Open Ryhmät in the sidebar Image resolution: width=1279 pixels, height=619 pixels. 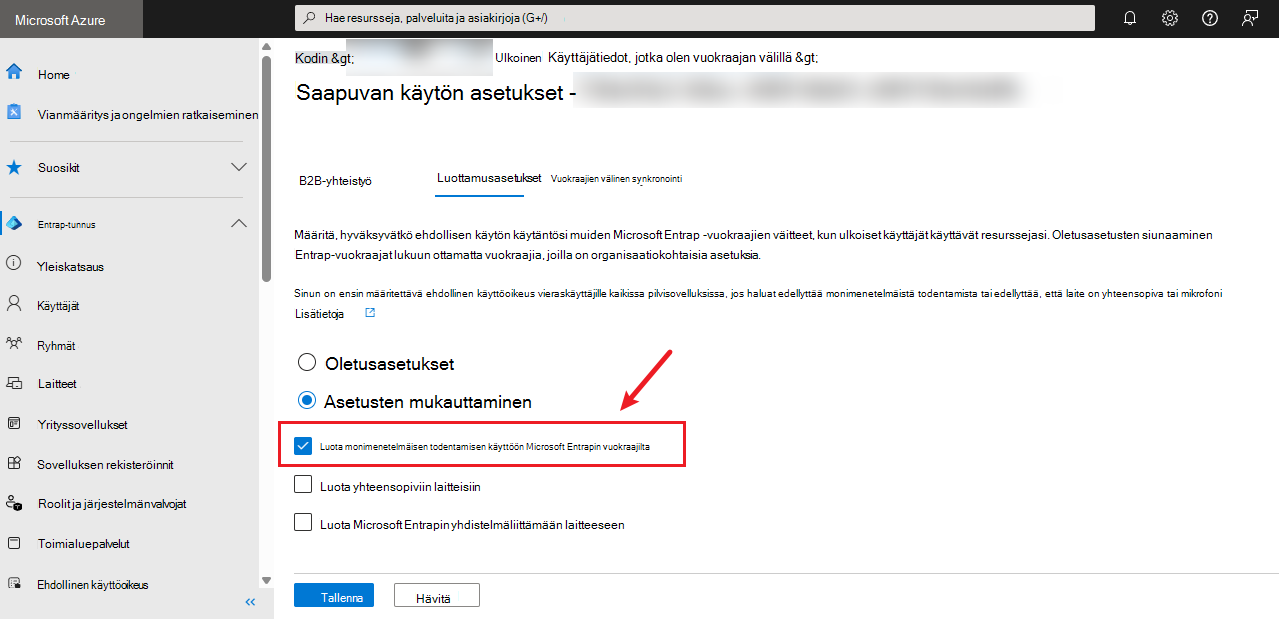[x=56, y=345]
